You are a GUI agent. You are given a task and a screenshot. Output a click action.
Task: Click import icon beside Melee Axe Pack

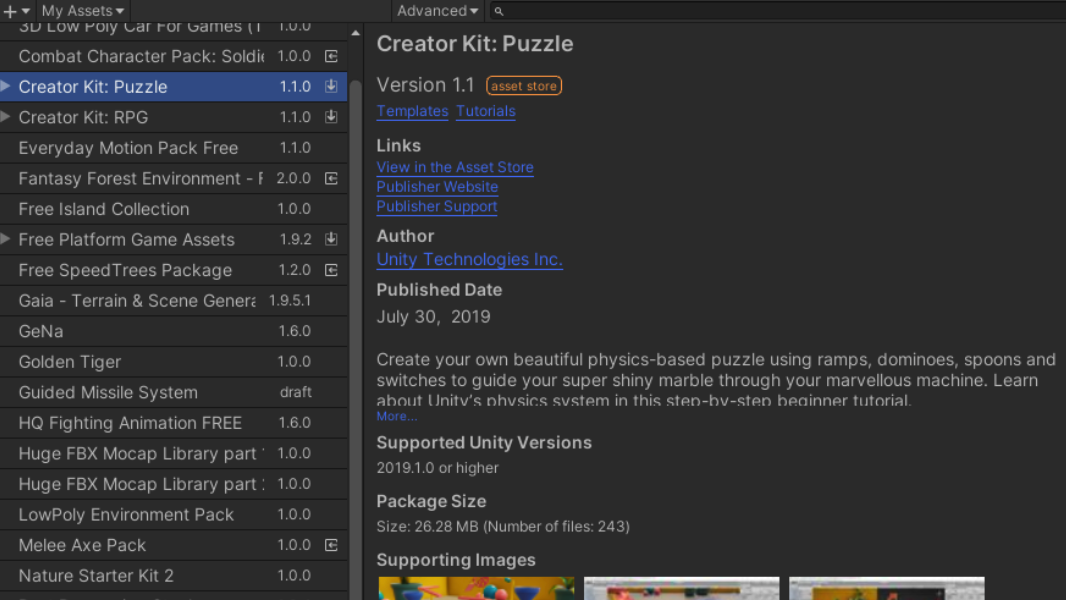coord(331,545)
